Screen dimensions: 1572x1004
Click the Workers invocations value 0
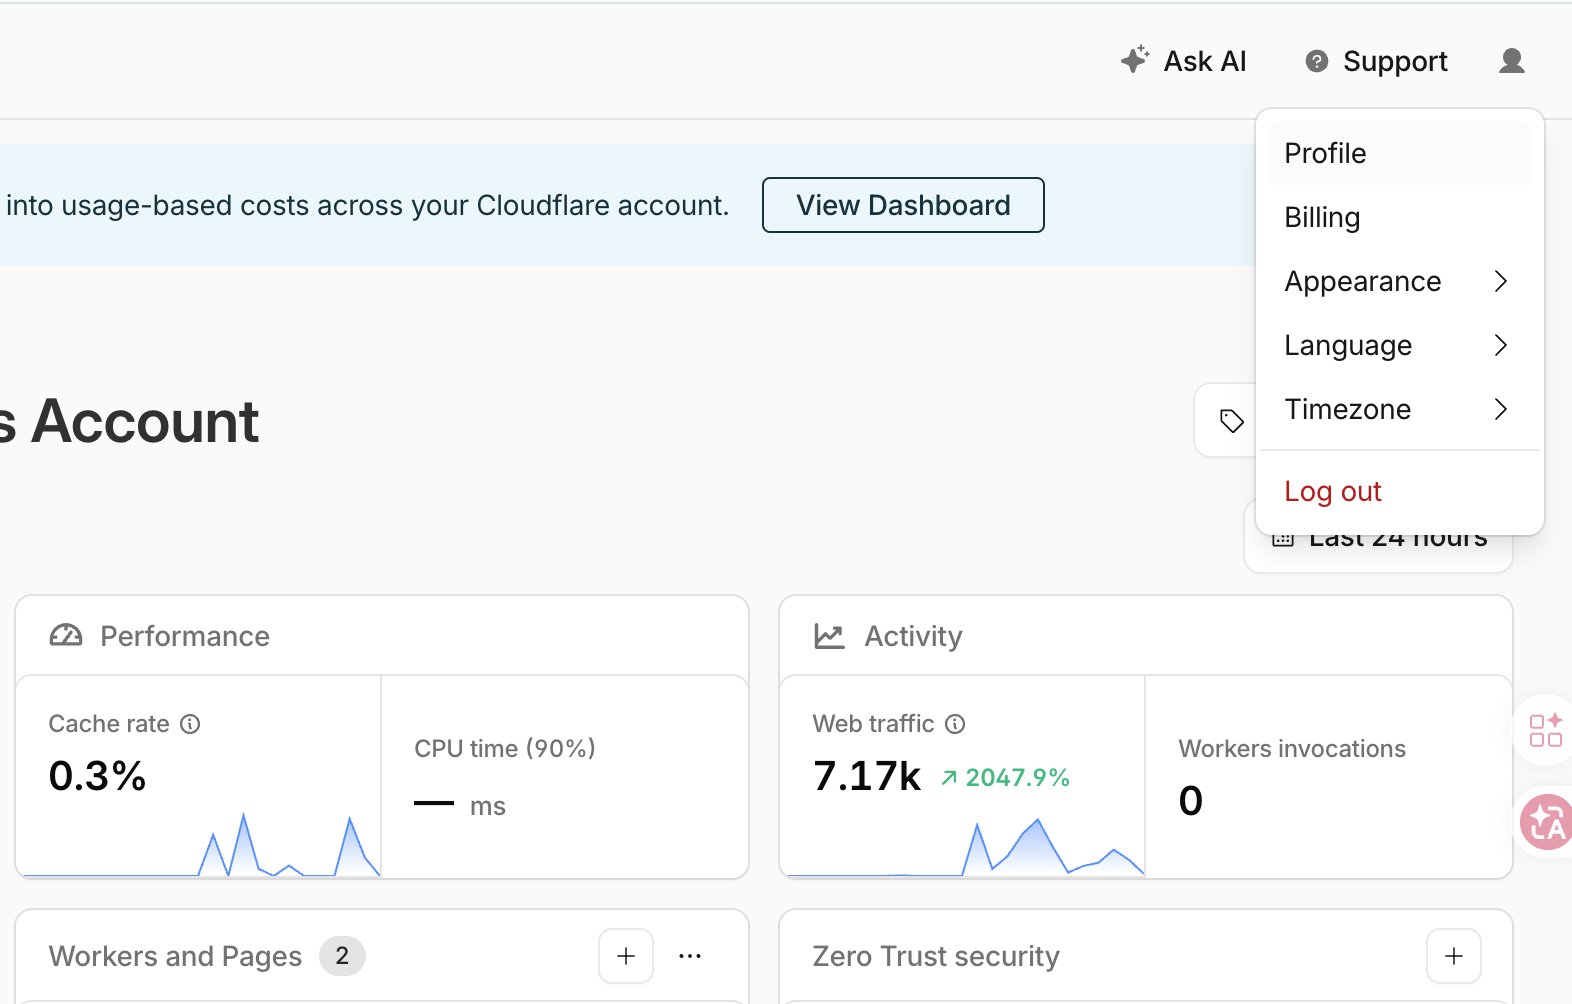click(1190, 801)
